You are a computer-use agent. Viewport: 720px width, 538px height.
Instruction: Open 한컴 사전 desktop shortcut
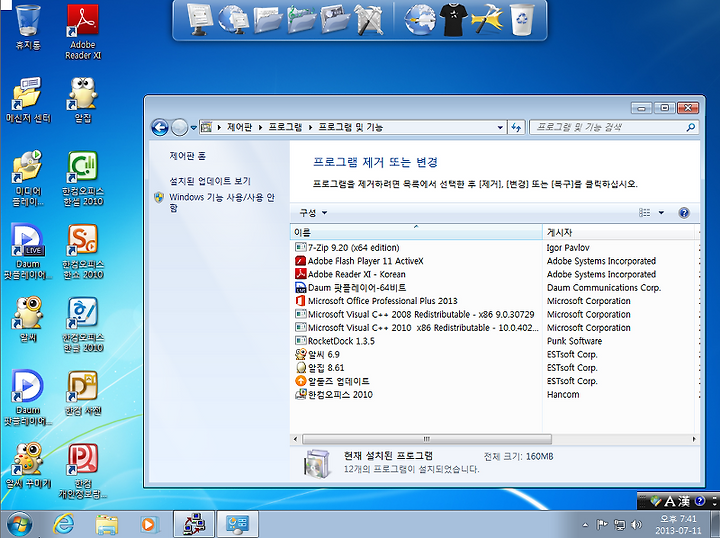pos(83,392)
